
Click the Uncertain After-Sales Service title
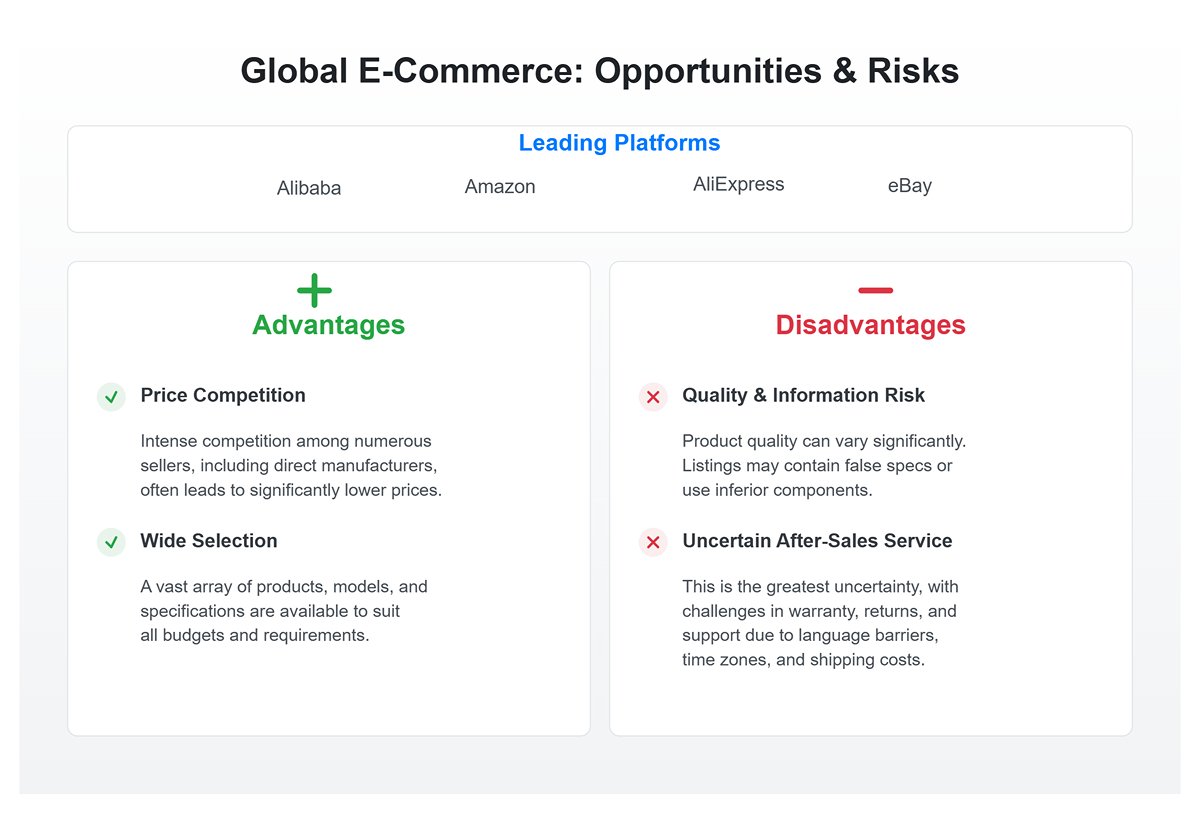click(817, 541)
